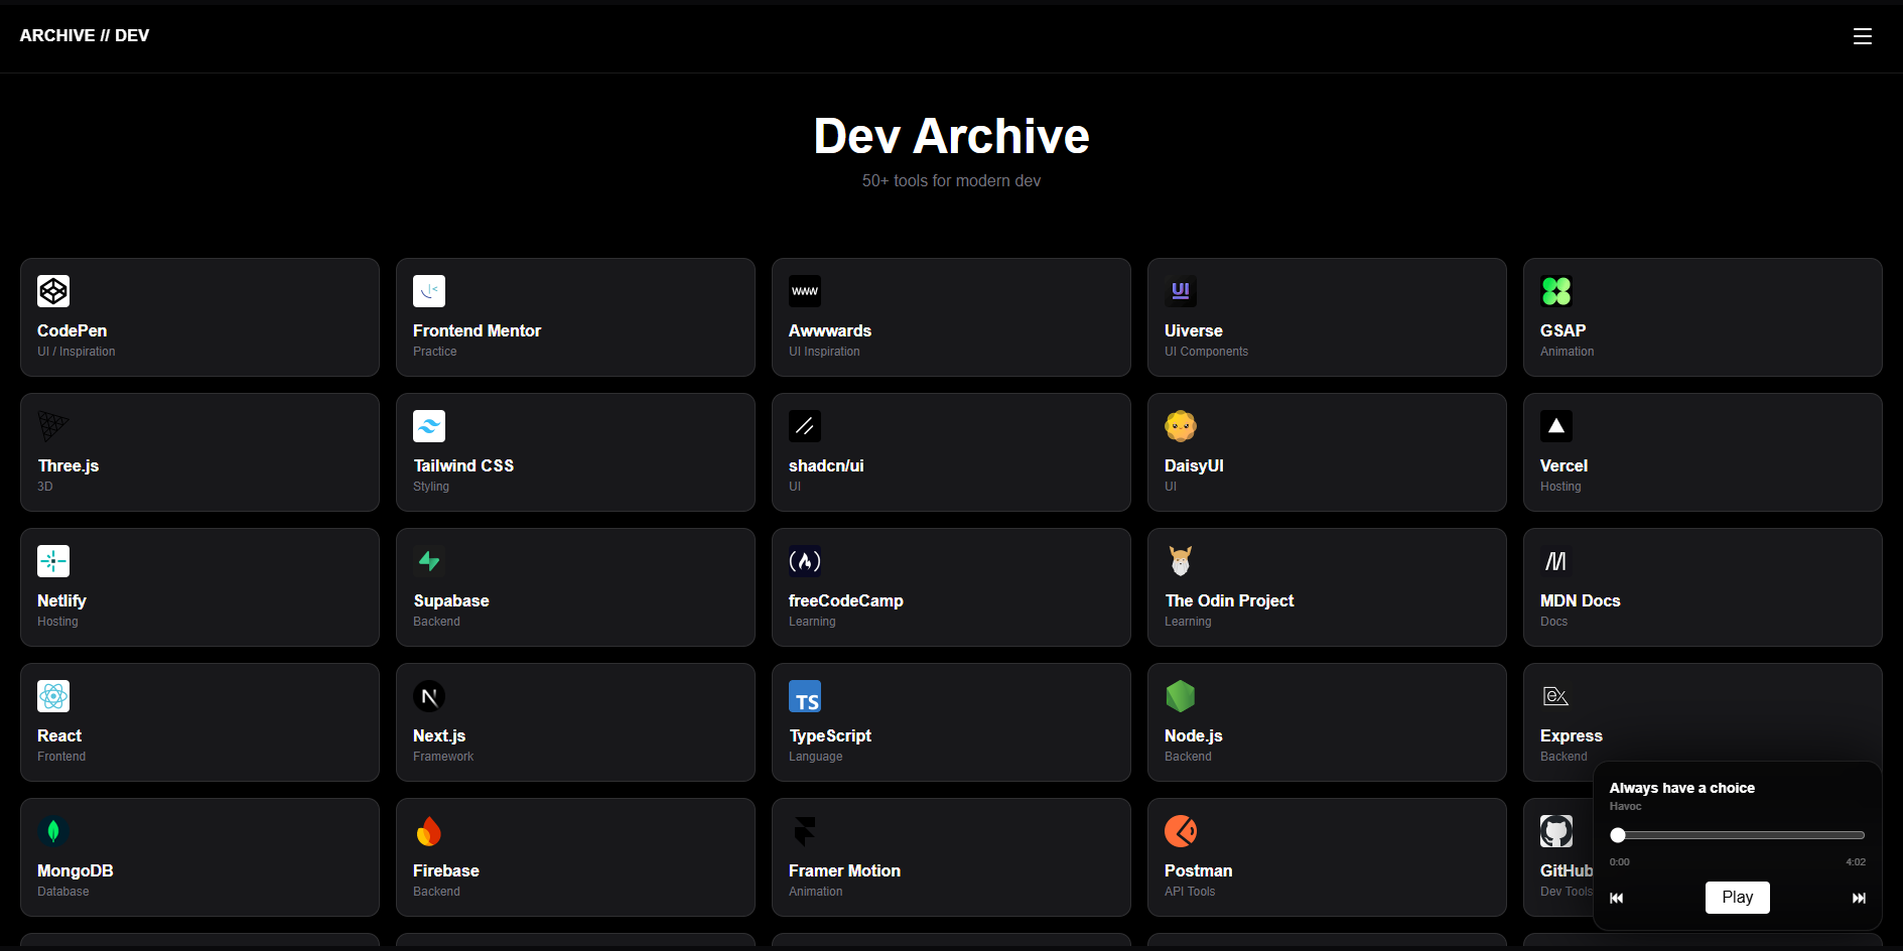1903x951 pixels.
Task: Click the 'freeCodeCamp' card title
Action: point(846,601)
